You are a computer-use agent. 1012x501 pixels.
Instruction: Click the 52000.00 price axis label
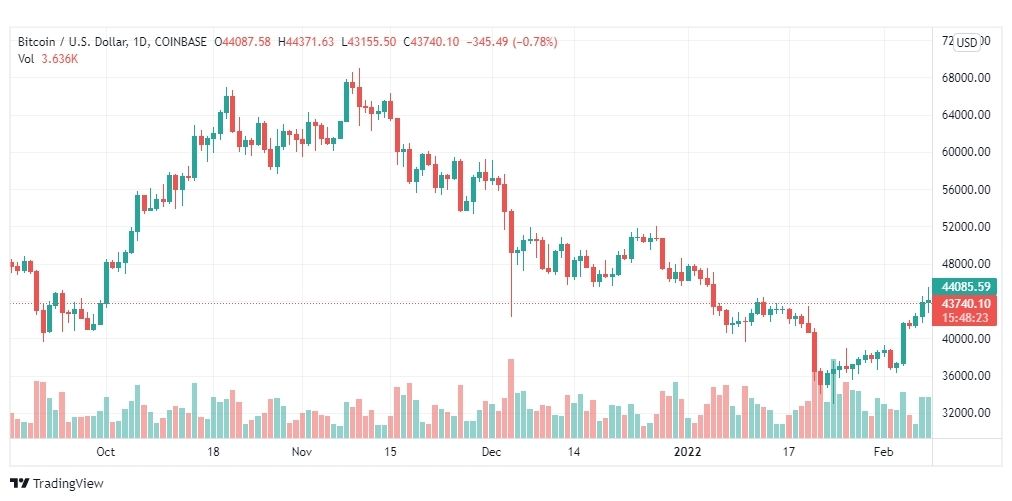click(966, 227)
